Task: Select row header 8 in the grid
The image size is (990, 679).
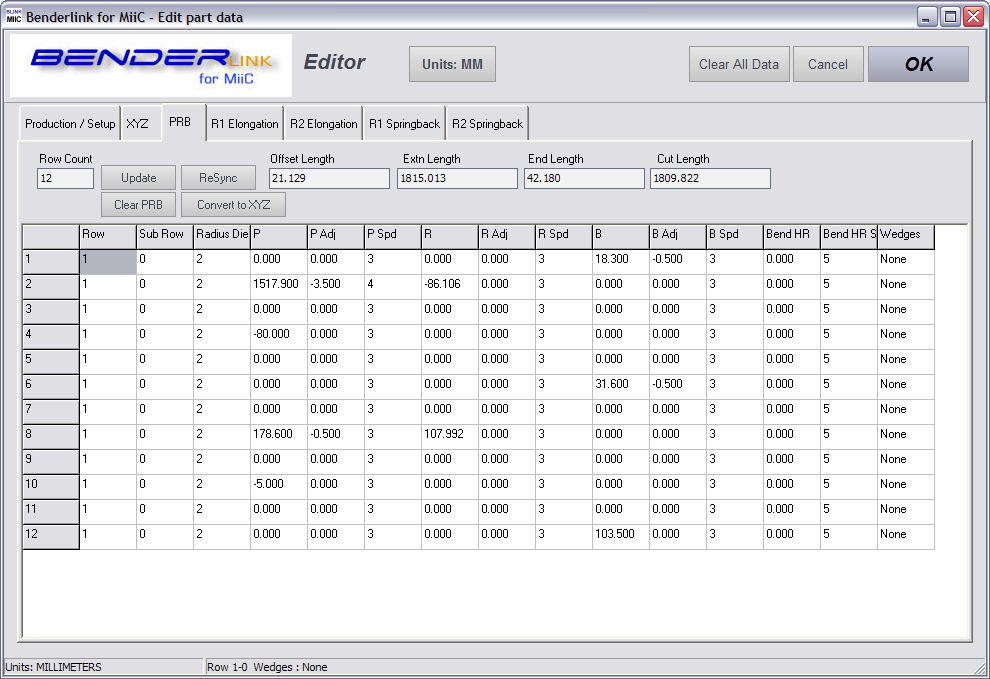Action: [x=51, y=434]
